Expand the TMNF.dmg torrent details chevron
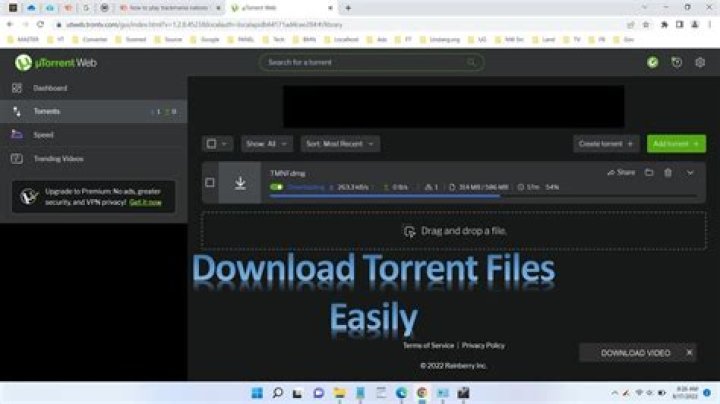Screen dimensions: 720x404 point(690,173)
